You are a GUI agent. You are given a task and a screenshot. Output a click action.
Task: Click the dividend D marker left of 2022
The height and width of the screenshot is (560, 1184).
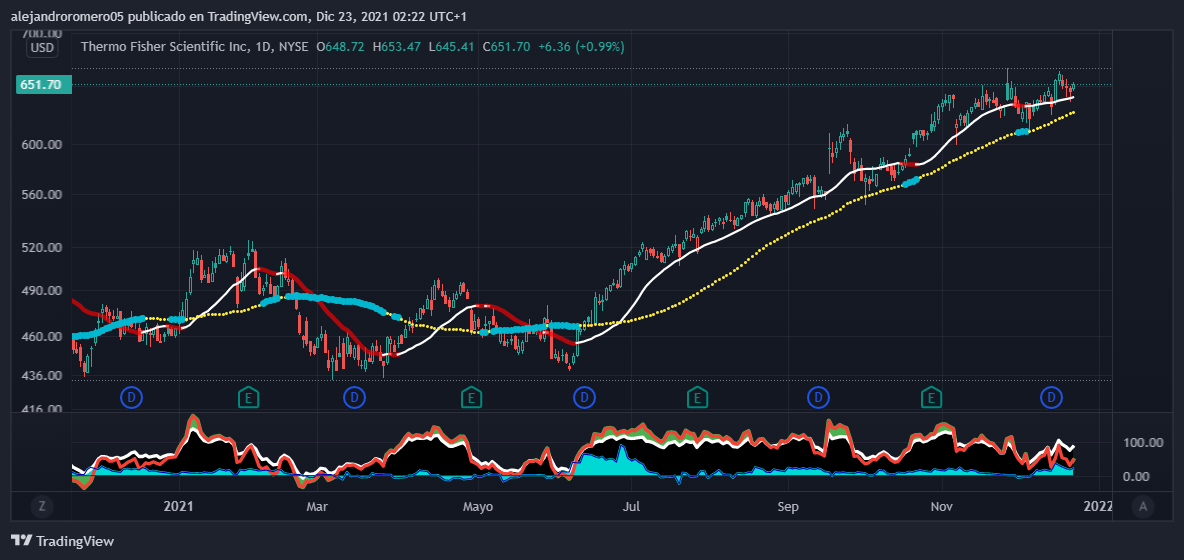[x=1051, y=396]
